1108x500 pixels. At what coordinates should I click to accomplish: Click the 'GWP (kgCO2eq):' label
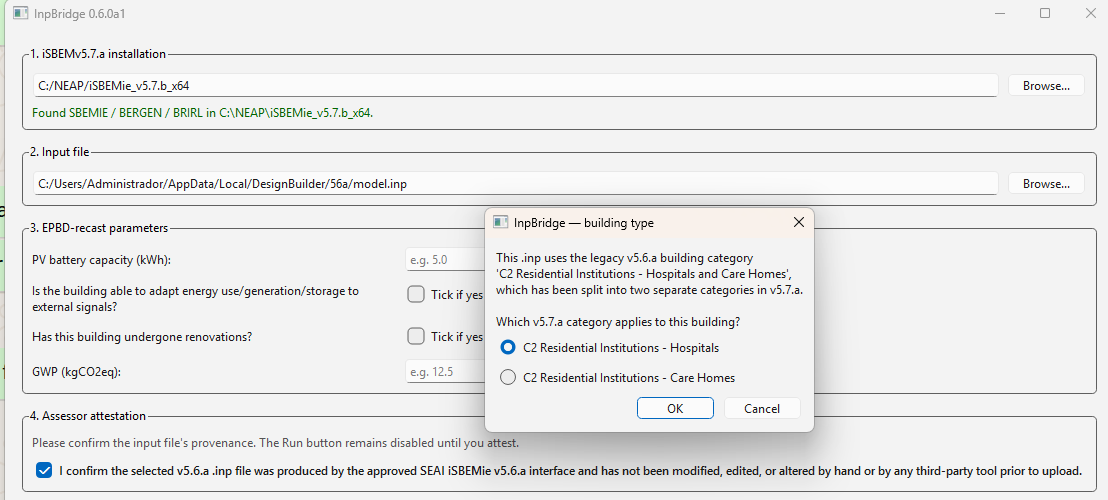77,371
